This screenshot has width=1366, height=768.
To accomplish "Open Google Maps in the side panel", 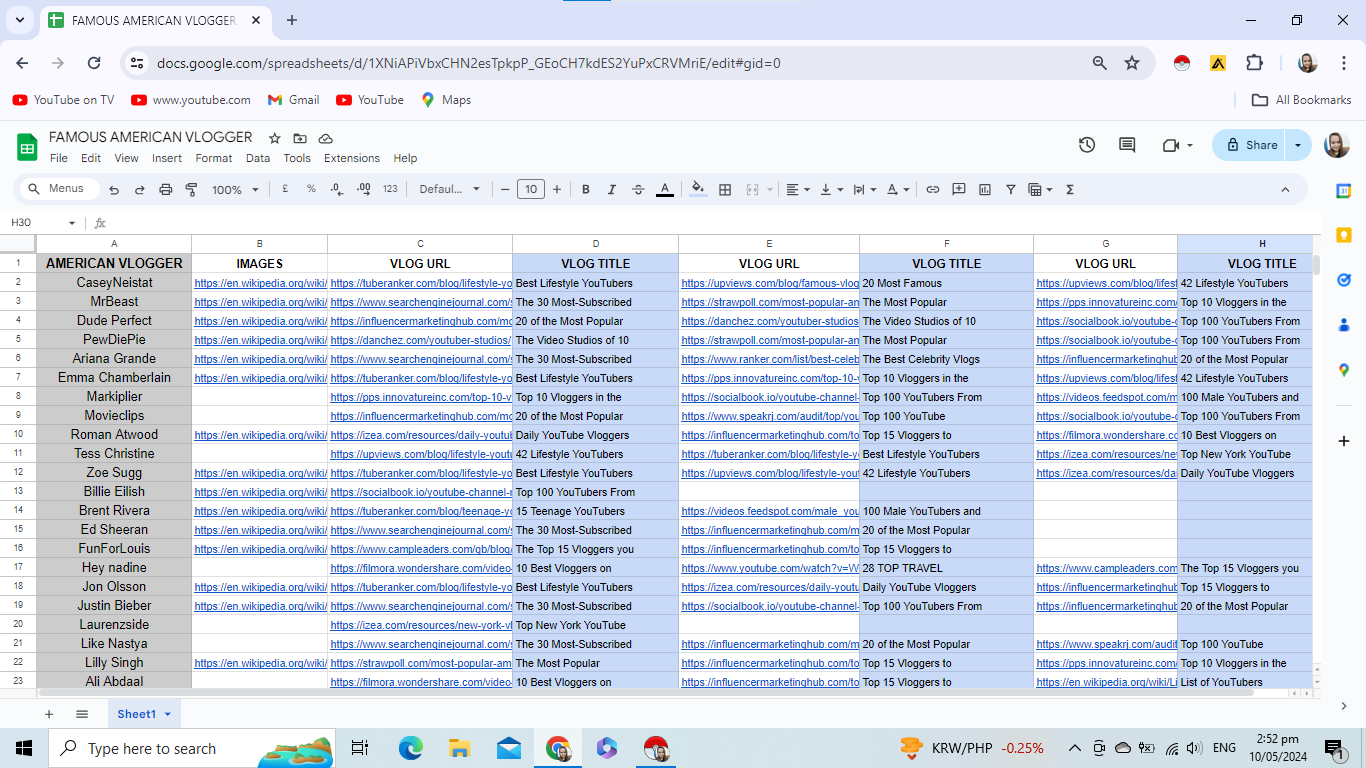I will coord(1343,369).
